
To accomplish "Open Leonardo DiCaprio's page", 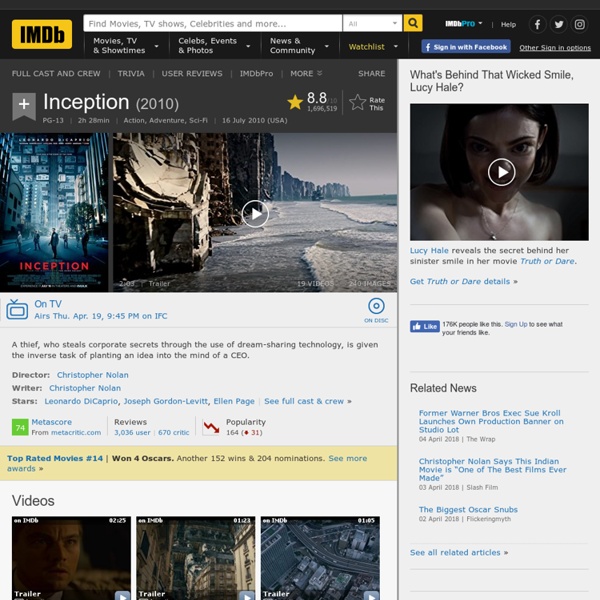I will (x=81, y=401).
